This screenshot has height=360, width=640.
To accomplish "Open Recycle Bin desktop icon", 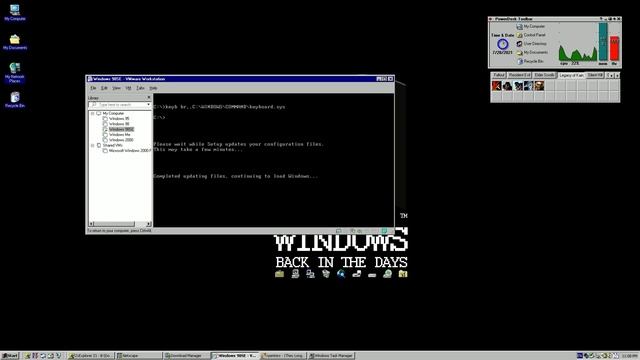I will [x=15, y=100].
